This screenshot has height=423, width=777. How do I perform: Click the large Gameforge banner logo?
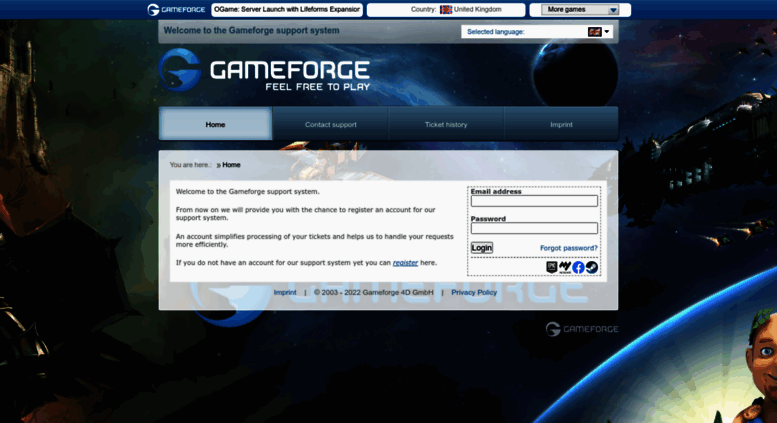265,72
